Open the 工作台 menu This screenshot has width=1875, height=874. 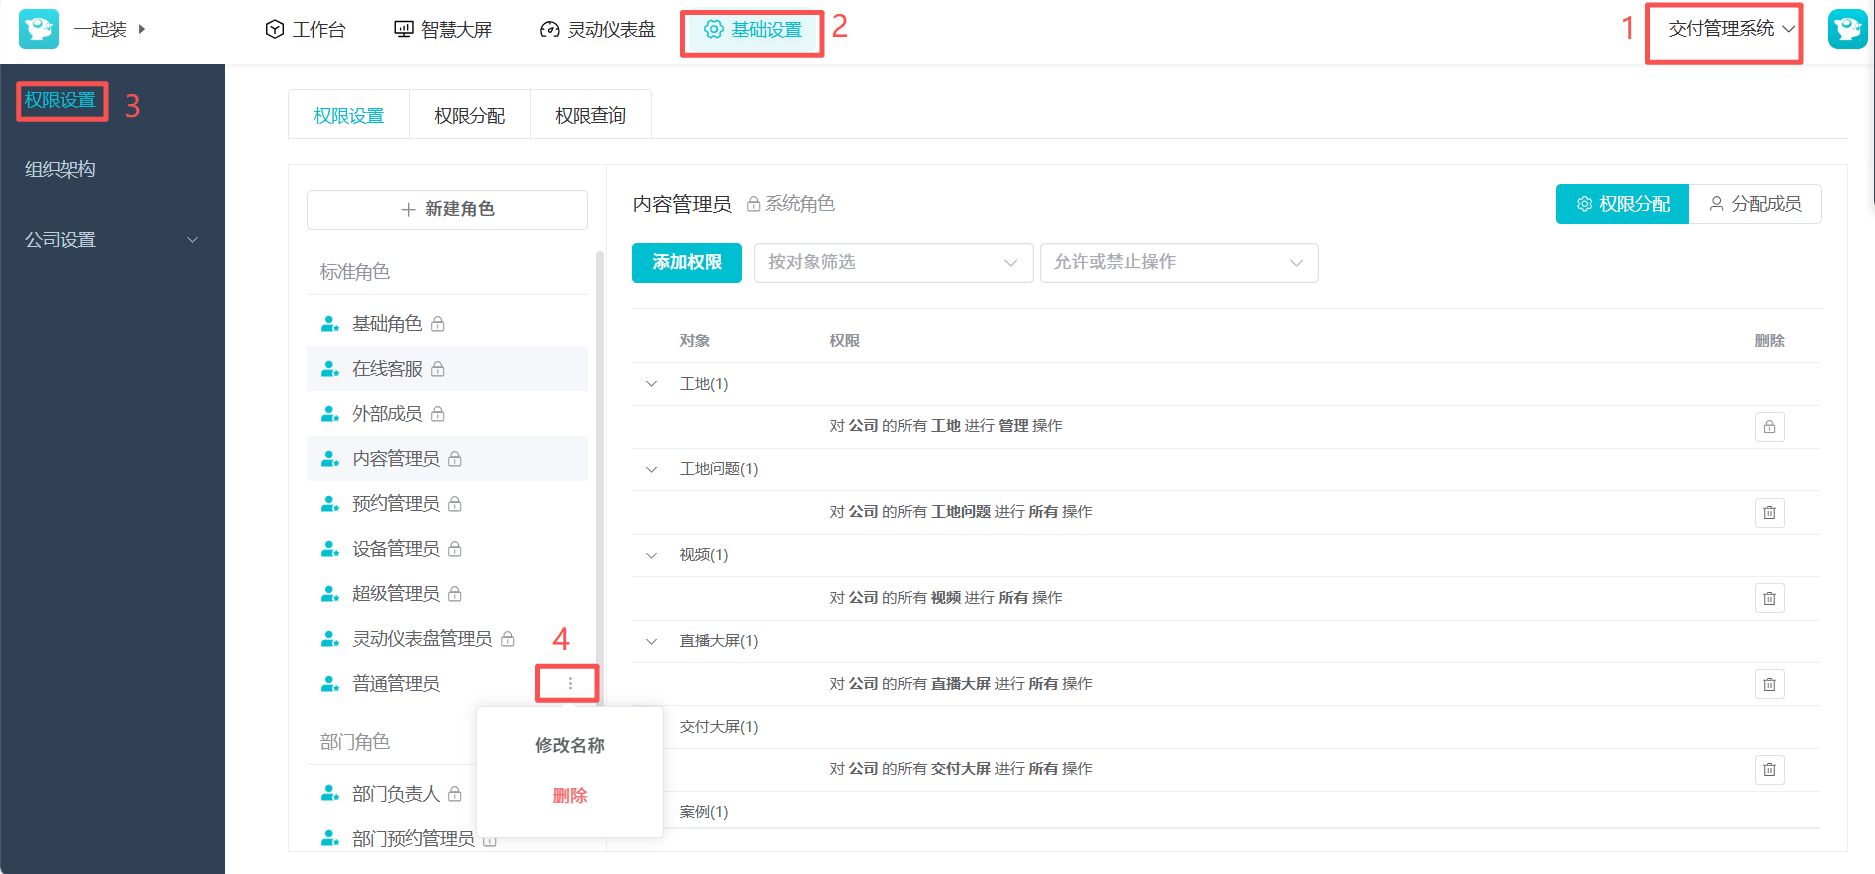305,30
